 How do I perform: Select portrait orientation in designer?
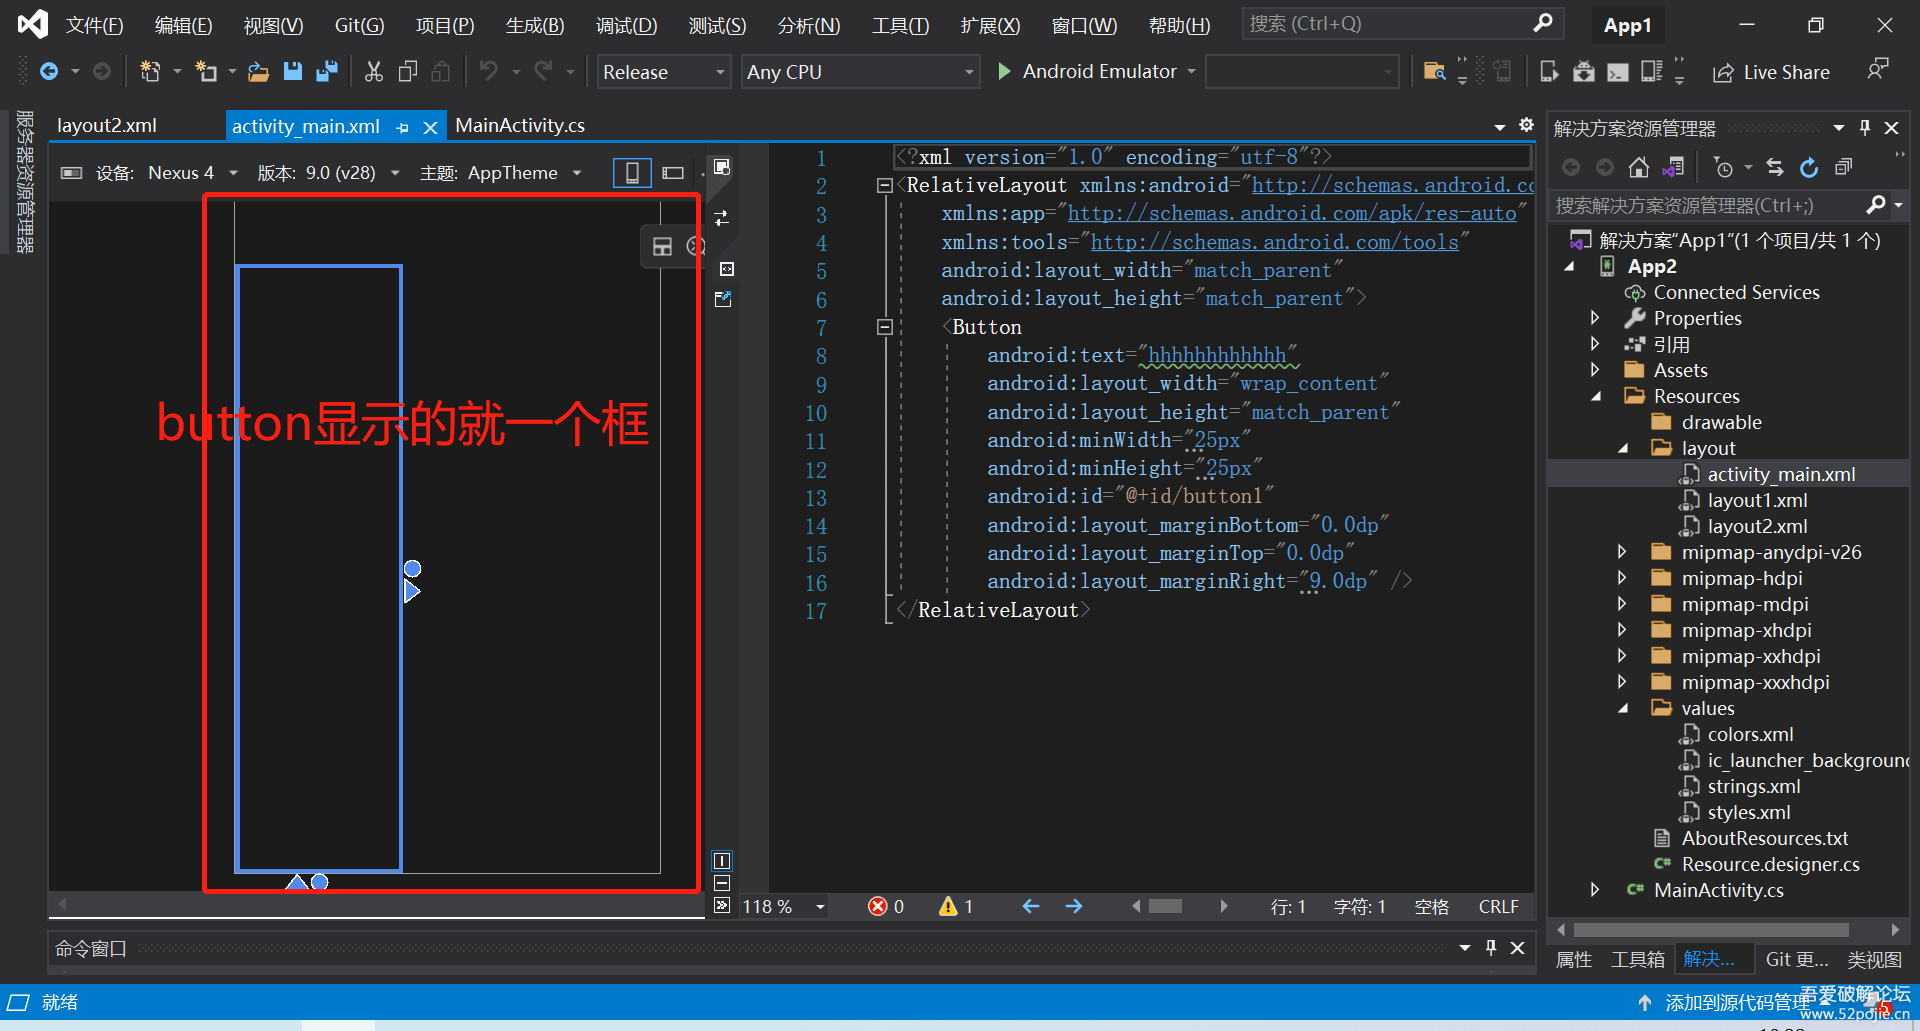[632, 173]
